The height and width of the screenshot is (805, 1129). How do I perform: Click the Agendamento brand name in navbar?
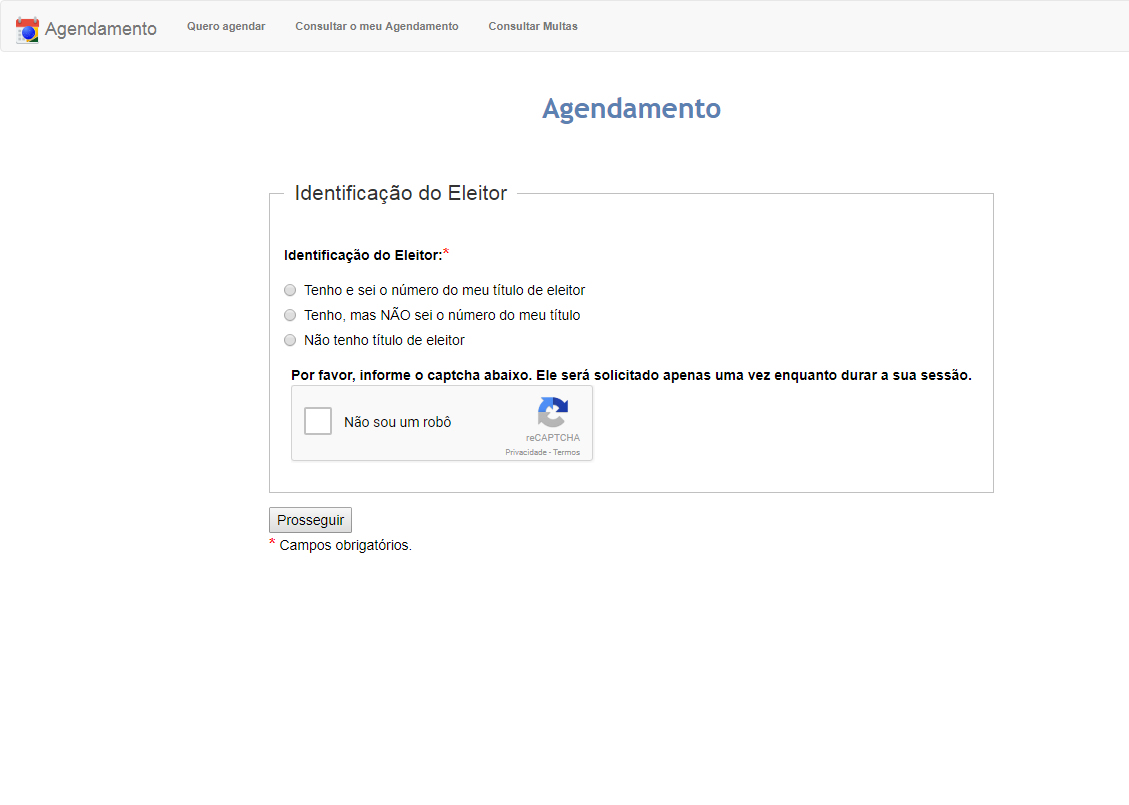click(100, 29)
